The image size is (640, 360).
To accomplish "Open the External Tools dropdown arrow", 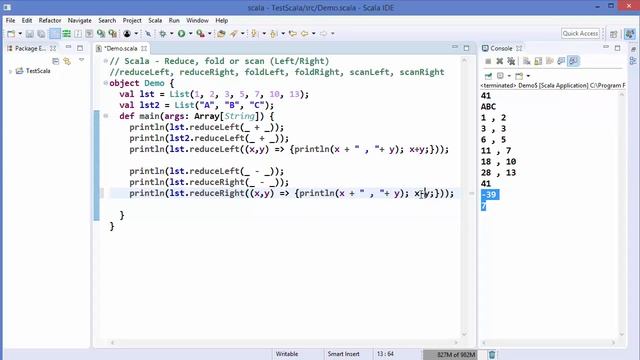I will pos(209,33).
